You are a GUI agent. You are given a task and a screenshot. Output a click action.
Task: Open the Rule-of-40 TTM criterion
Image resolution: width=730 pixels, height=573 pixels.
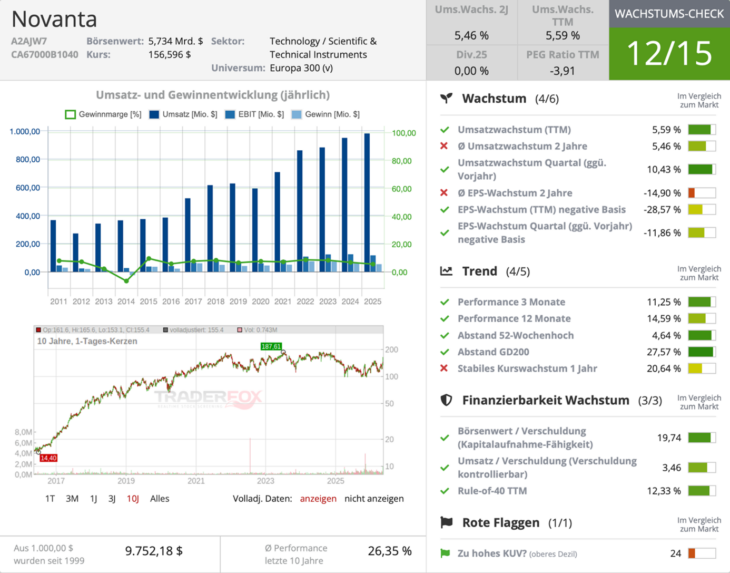click(x=492, y=491)
